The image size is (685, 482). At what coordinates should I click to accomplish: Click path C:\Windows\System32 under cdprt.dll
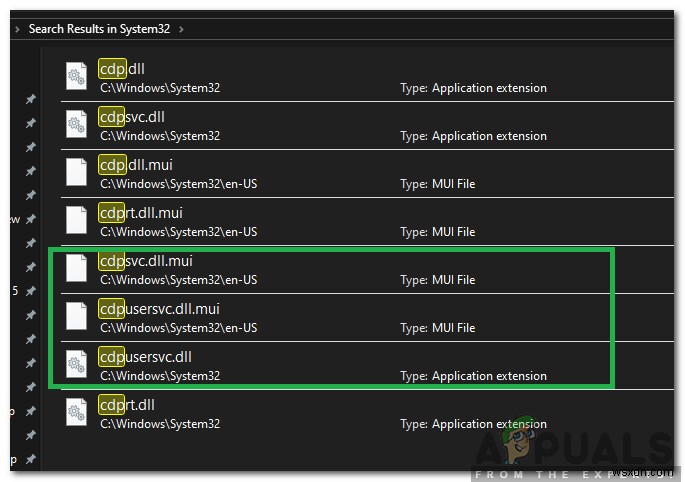160,425
